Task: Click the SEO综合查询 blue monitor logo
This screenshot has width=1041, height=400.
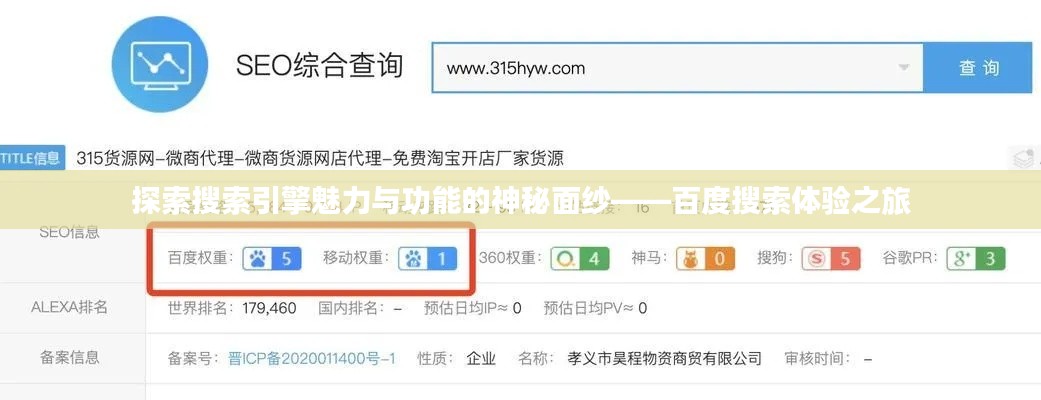Action: 160,64
